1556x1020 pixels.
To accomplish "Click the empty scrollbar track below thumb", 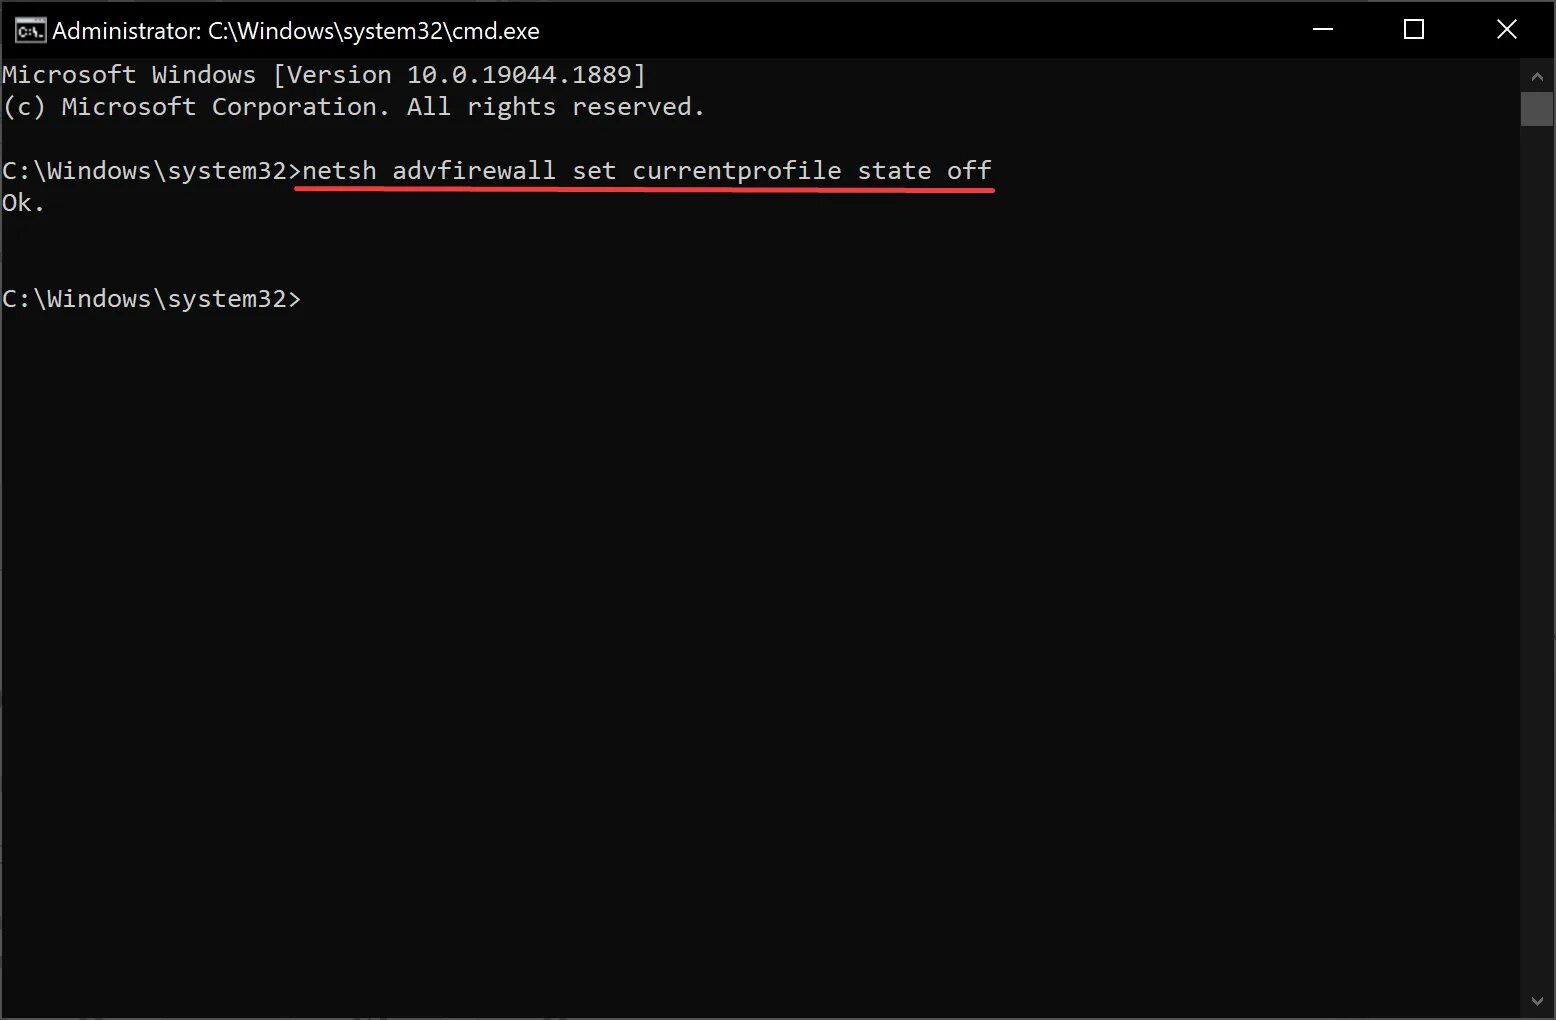I will point(1537,555).
